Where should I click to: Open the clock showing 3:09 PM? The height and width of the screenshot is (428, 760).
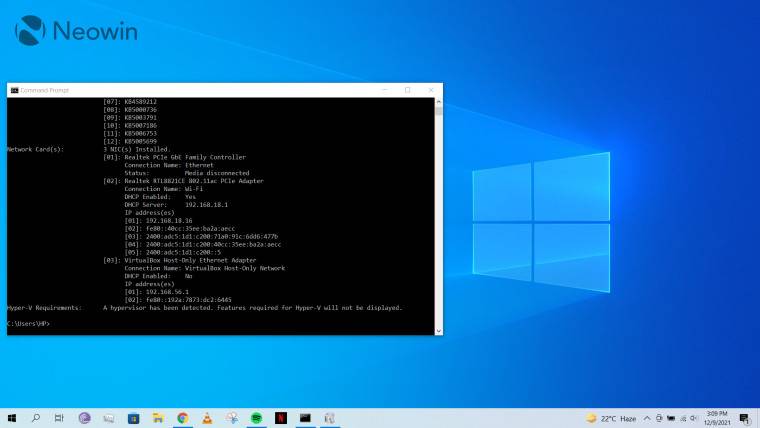point(716,418)
